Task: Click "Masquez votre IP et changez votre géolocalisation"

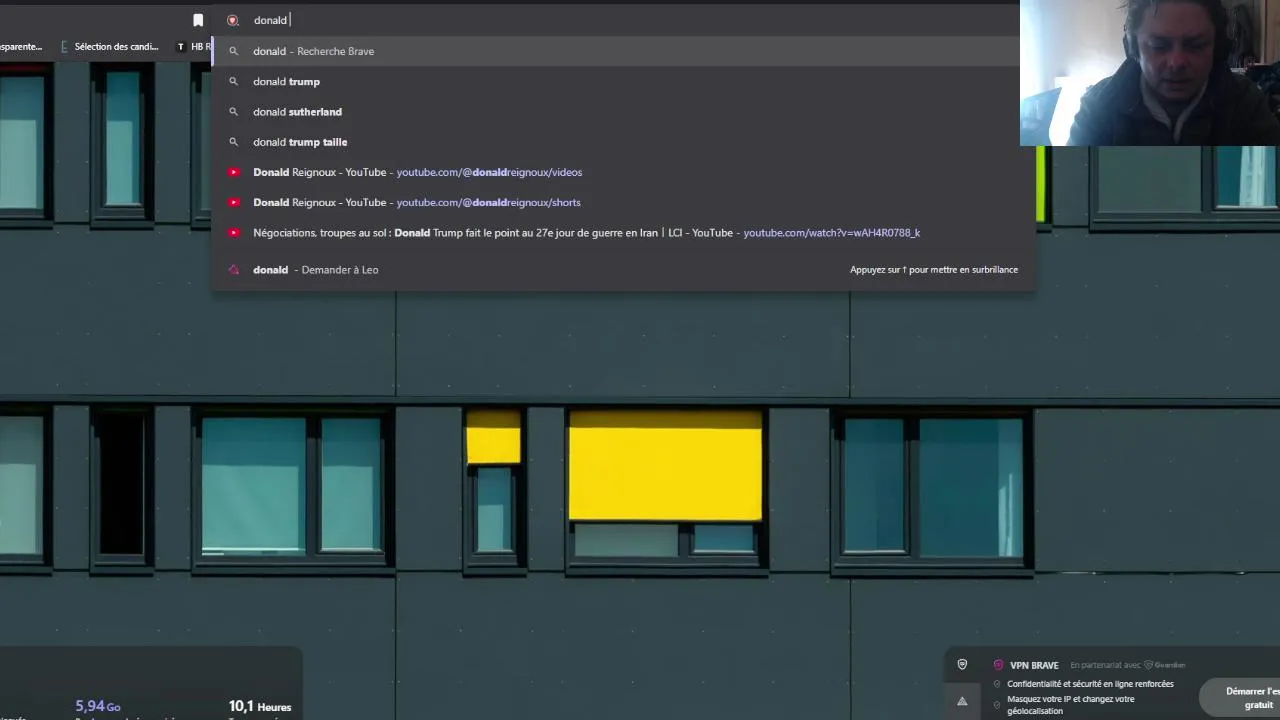Action: point(1071,705)
